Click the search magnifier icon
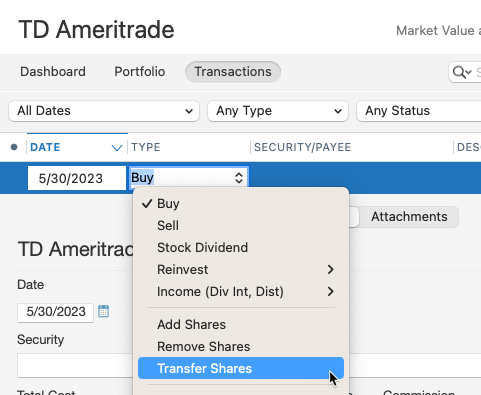481x395 pixels. [462, 72]
